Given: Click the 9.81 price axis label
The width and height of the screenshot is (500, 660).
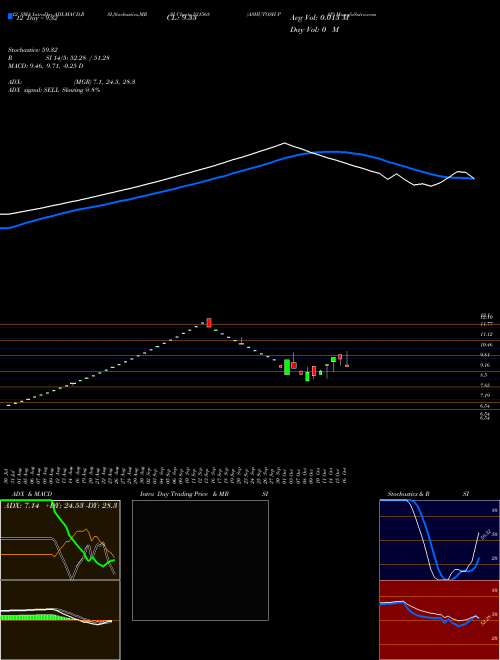Looking at the screenshot, I should (x=485, y=355).
